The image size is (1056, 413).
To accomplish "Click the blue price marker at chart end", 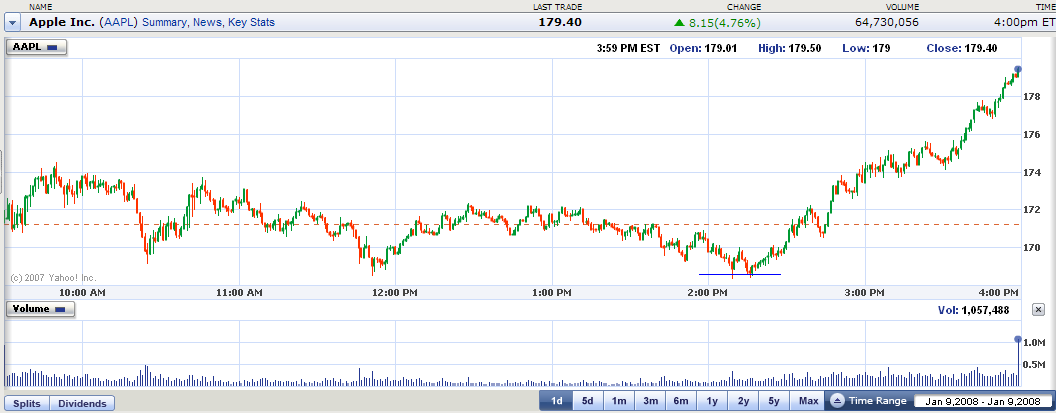I will point(1018,69).
